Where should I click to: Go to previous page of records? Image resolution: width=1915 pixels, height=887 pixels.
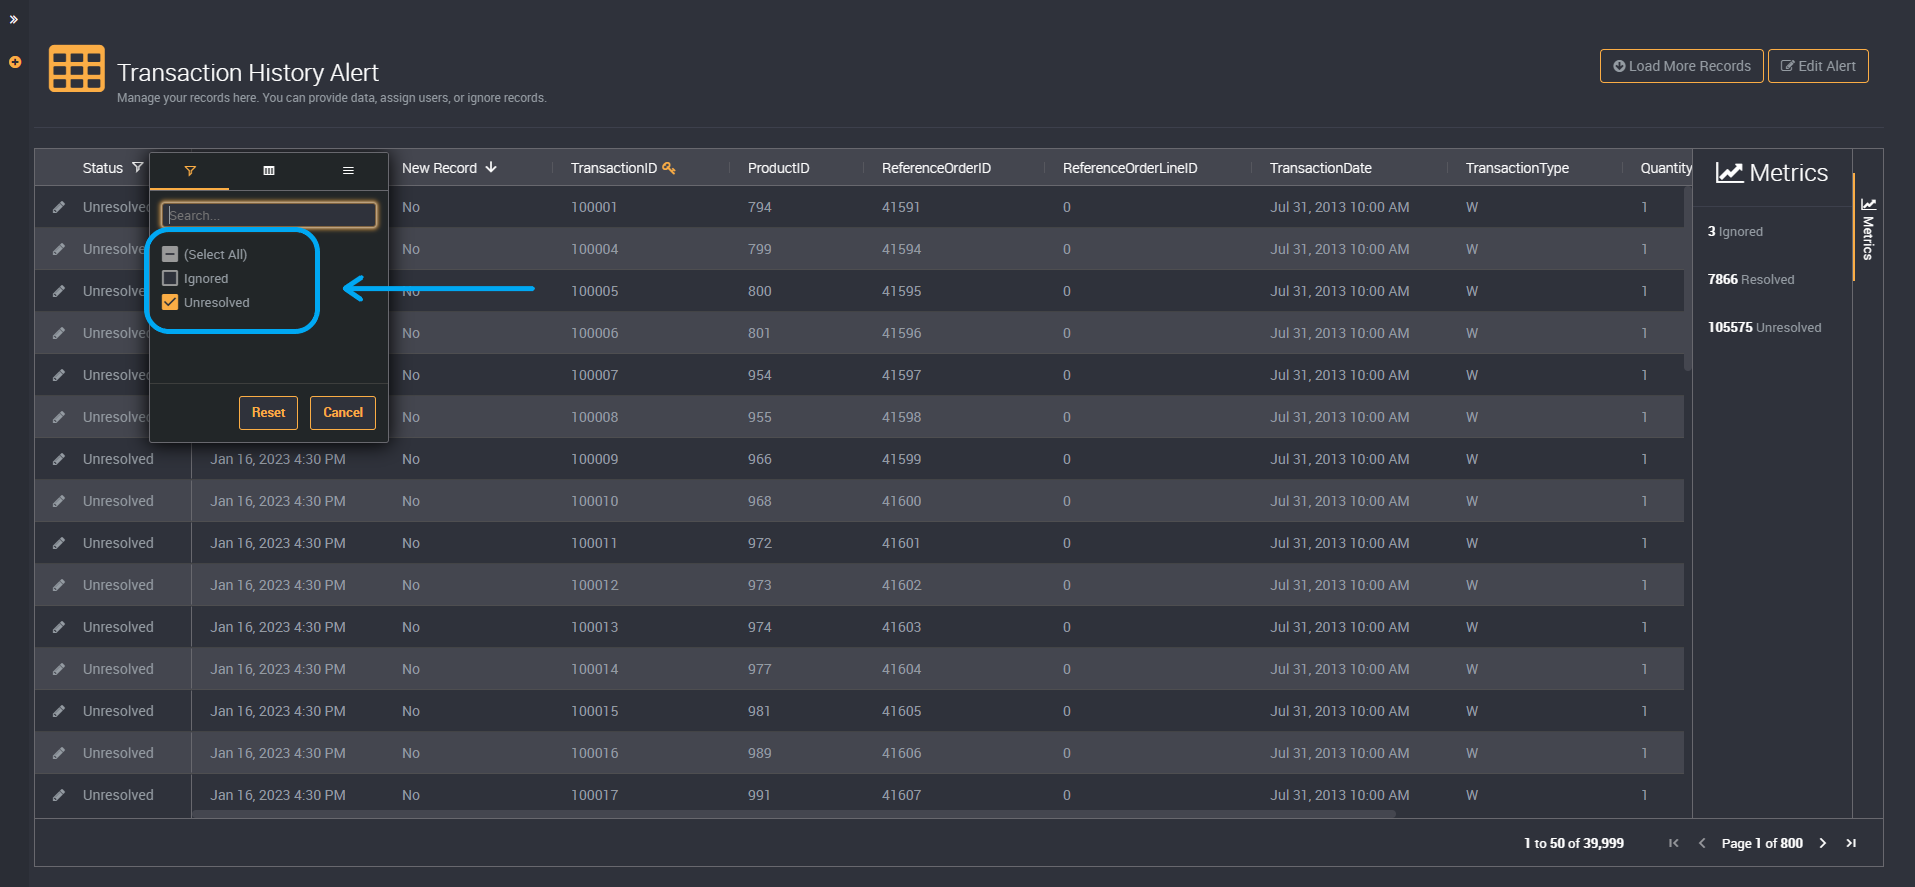coord(1702,843)
